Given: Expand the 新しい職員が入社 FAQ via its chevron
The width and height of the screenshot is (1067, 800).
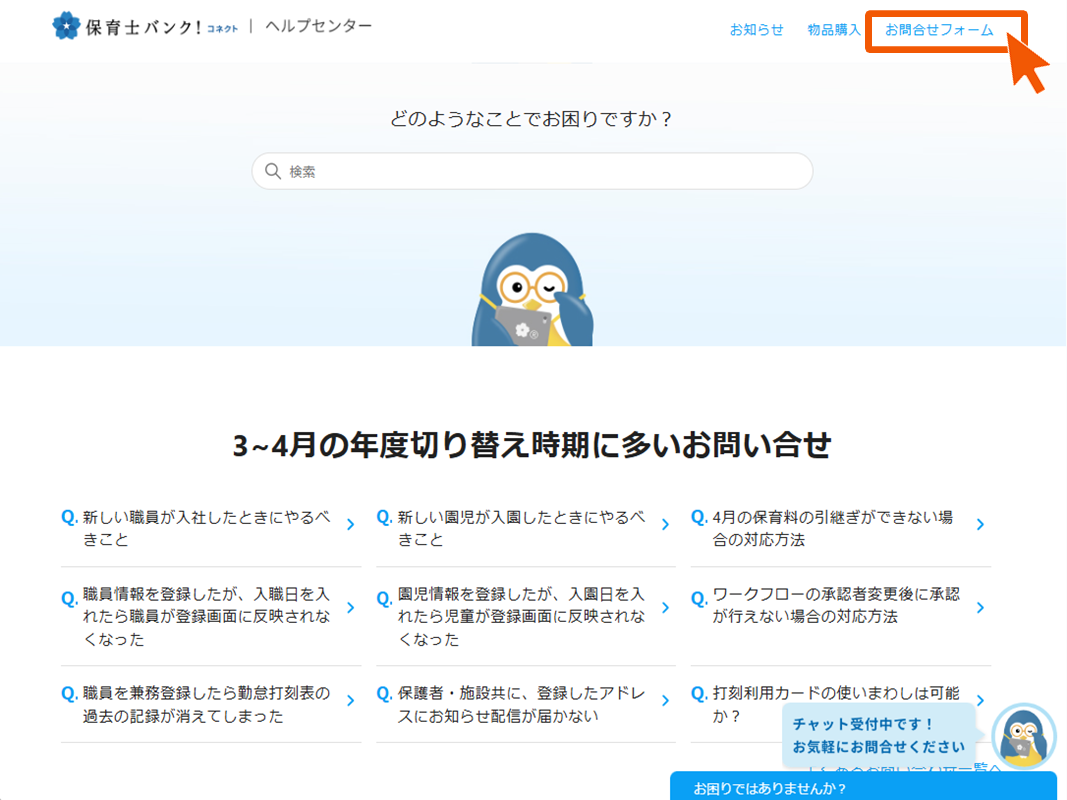Looking at the screenshot, I should [350, 522].
